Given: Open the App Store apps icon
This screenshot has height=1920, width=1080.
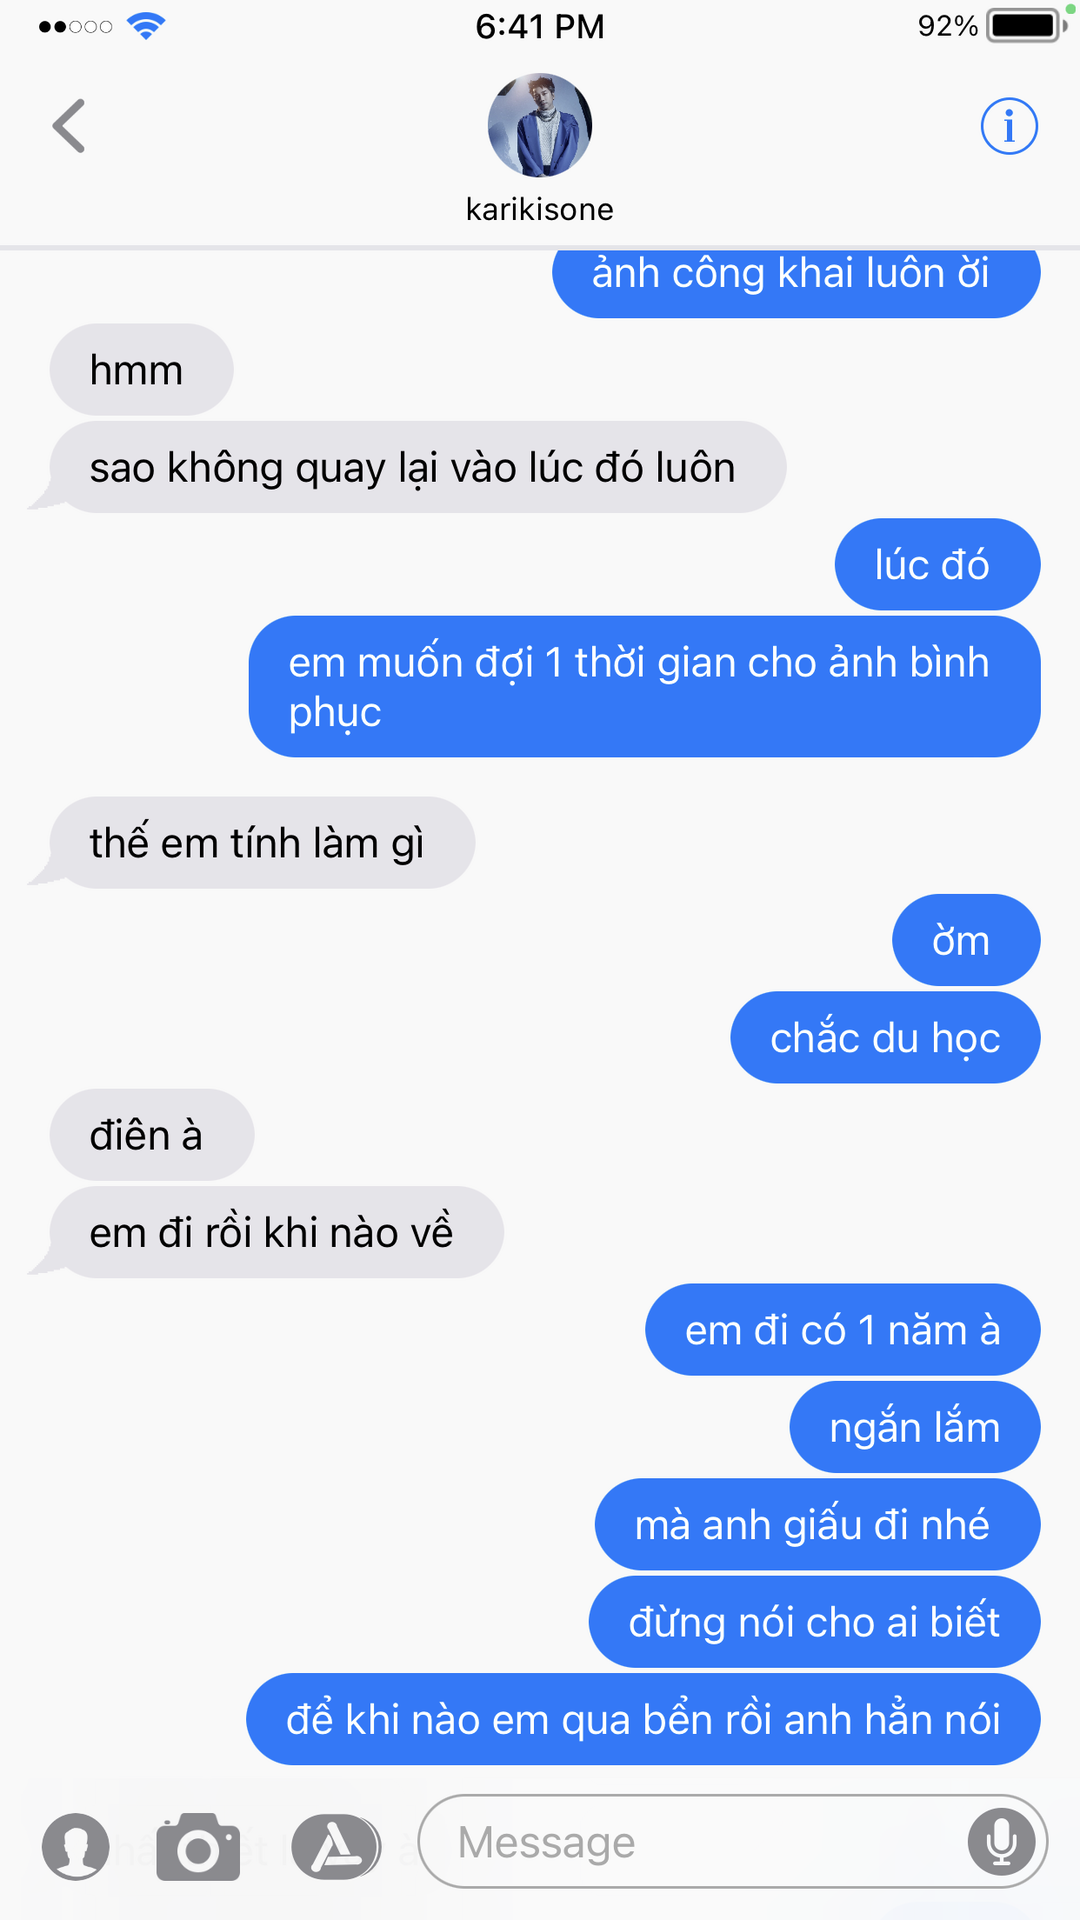Looking at the screenshot, I should (336, 1846).
